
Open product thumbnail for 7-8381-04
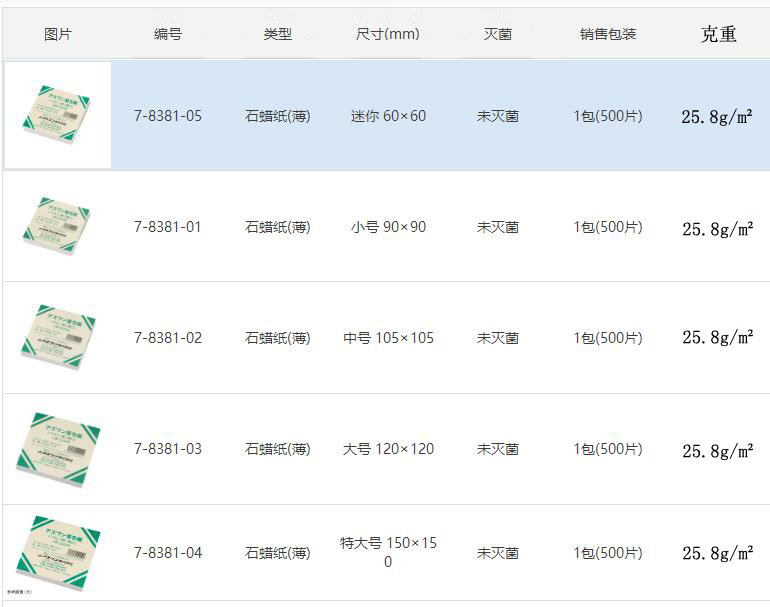pos(58,553)
